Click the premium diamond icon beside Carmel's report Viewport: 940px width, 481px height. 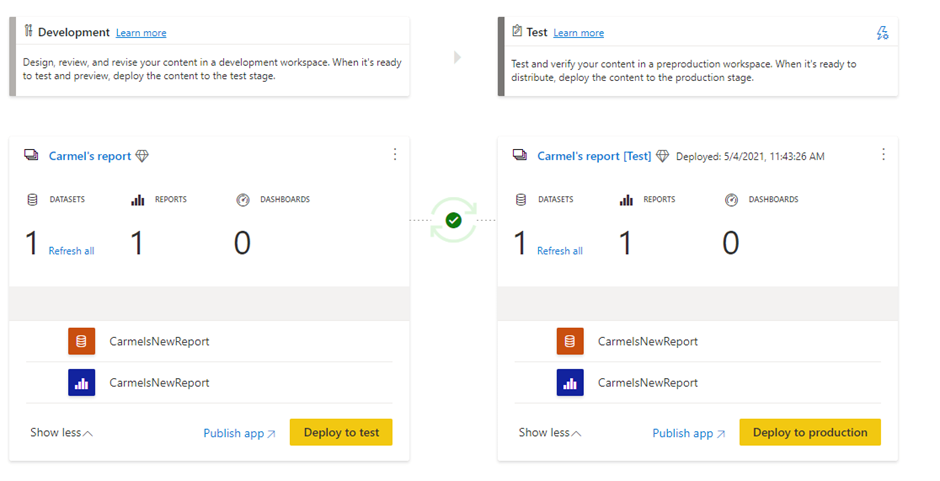coord(142,156)
